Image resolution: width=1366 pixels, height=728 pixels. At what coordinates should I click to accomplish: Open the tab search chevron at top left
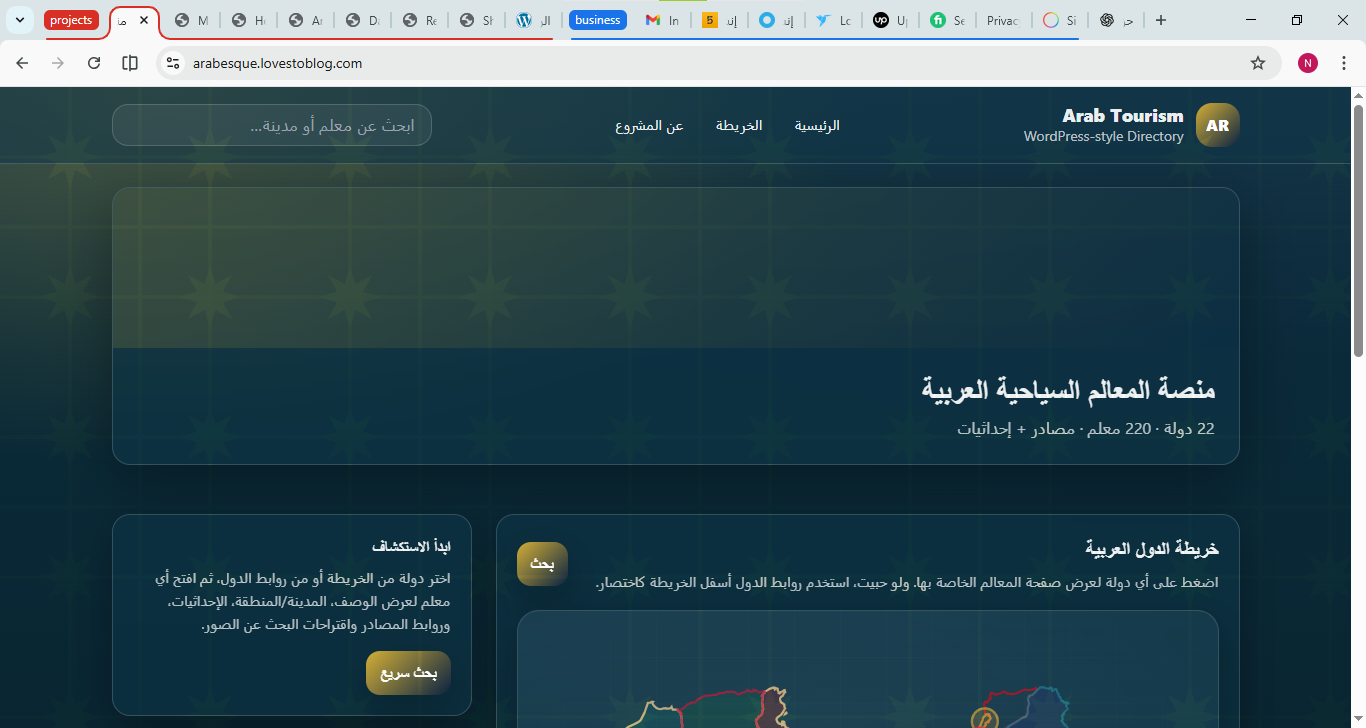[x=18, y=19]
